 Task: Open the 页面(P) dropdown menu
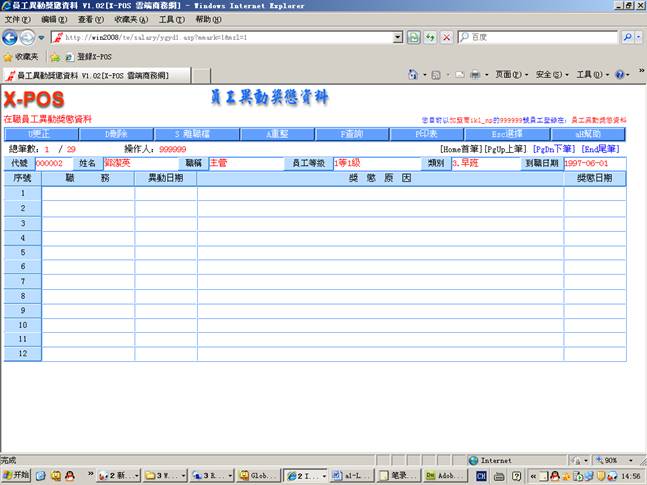(511, 75)
